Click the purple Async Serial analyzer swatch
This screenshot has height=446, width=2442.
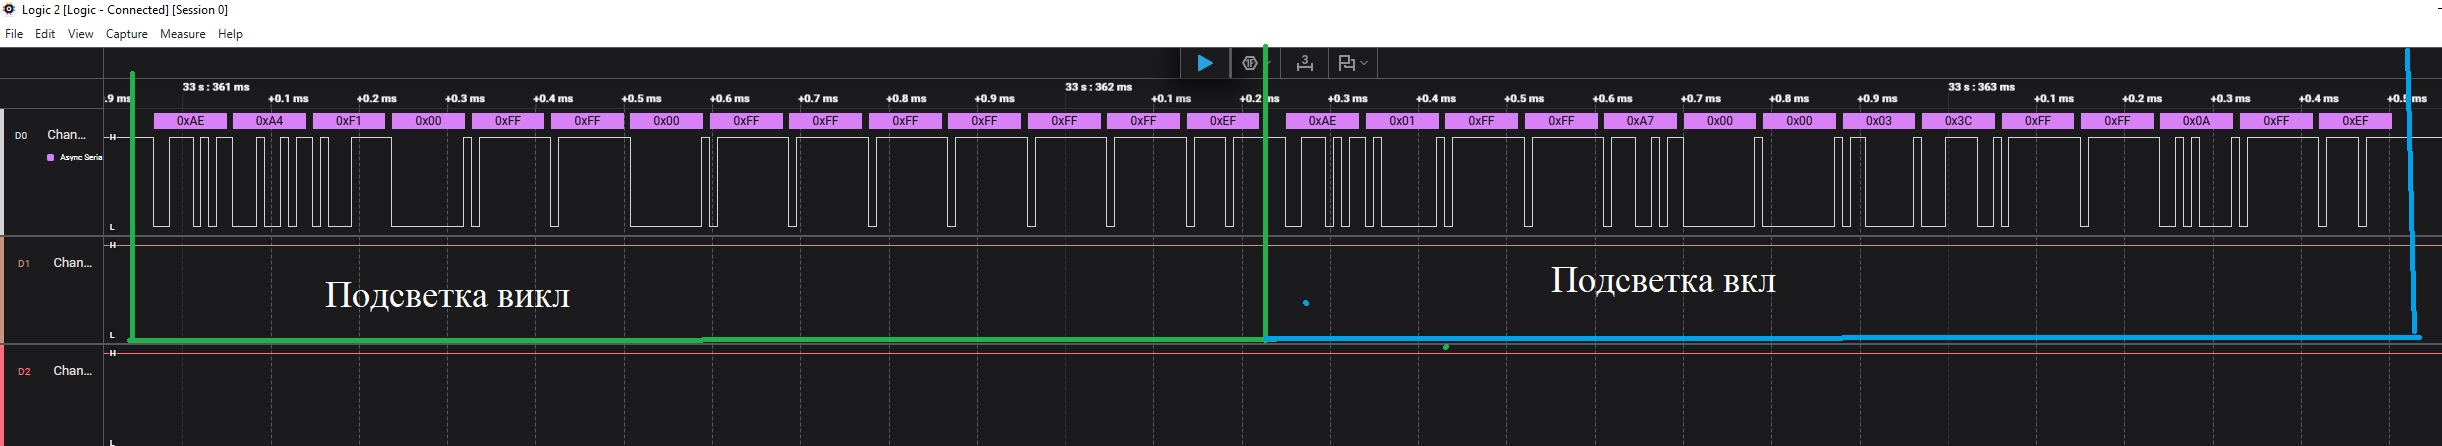(50, 157)
